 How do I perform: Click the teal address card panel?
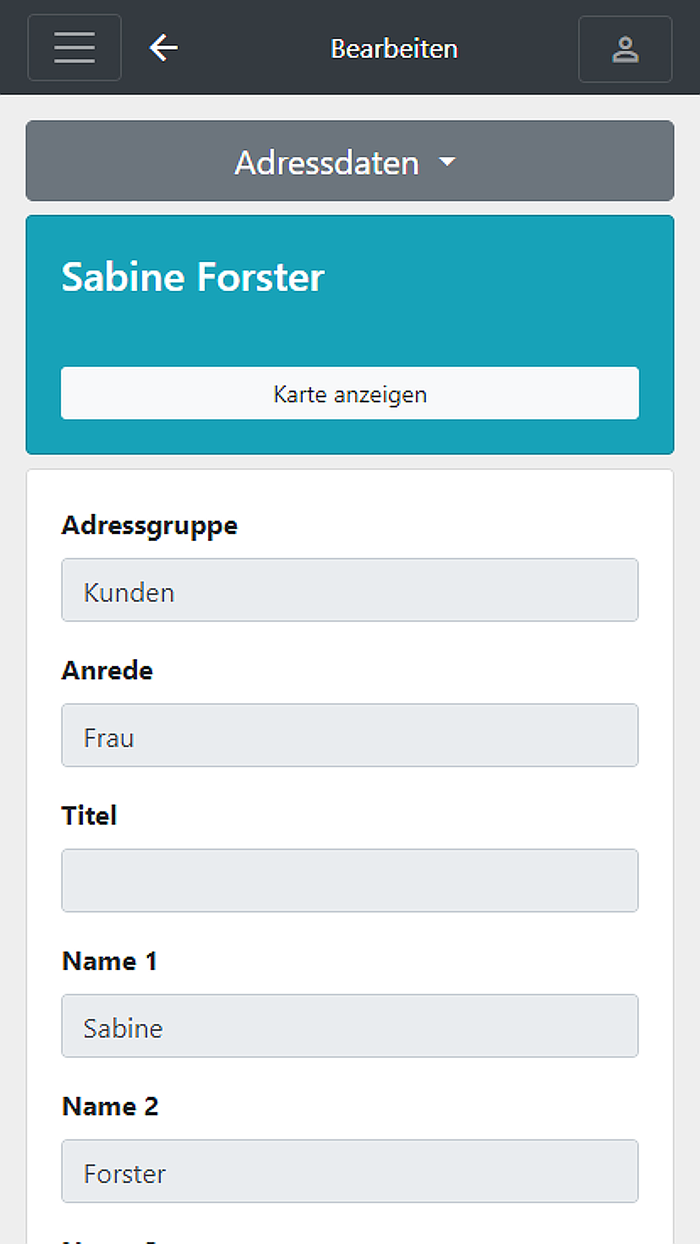(350, 320)
